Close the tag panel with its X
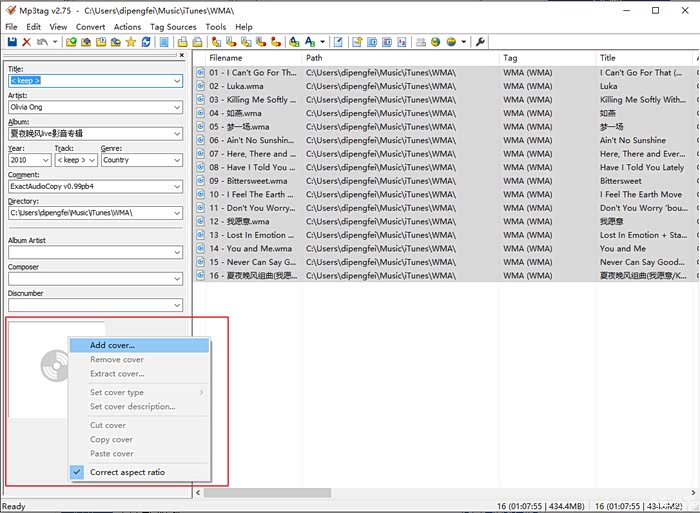Viewport: 700px width, 513px height. coord(181,57)
